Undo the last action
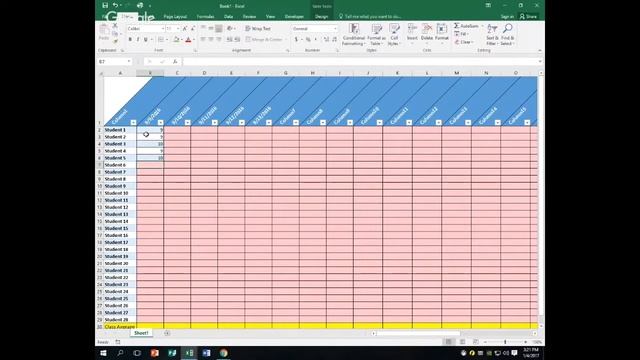Screen dimensions: 640x360 click(x=116, y=5)
